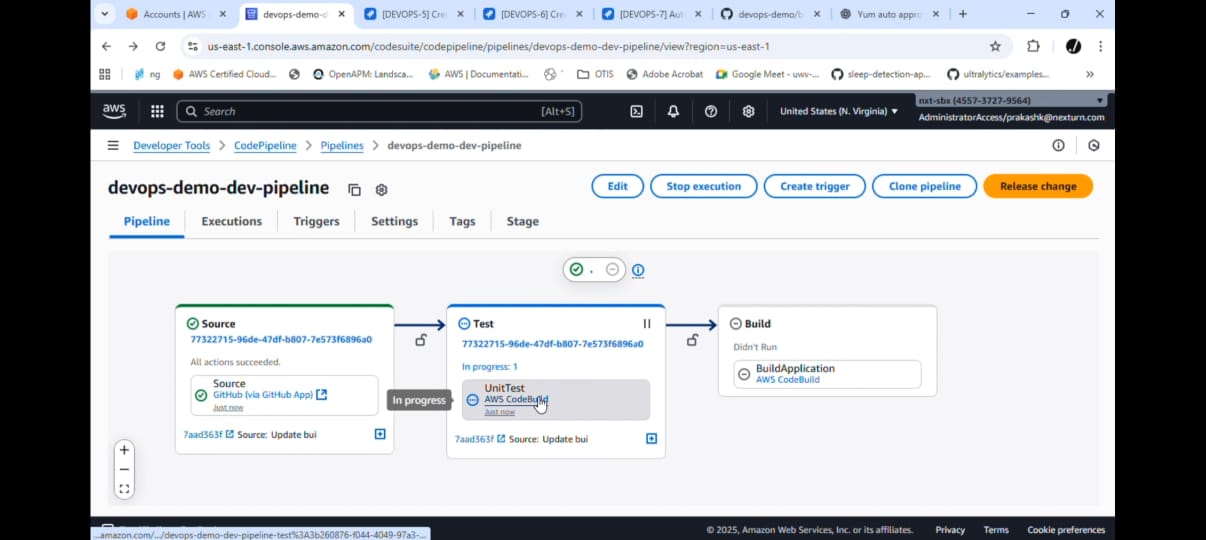Open the AWS help question-mark menu

coord(711,111)
